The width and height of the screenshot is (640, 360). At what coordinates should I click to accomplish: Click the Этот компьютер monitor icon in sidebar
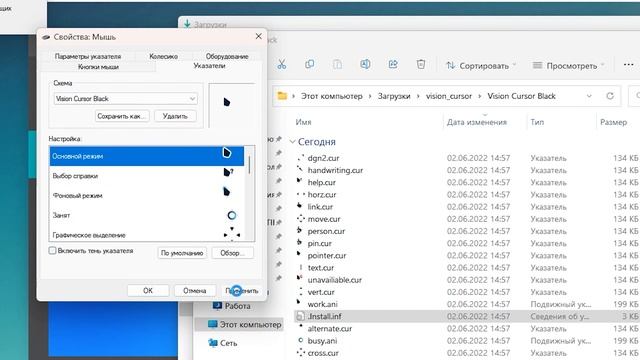point(213,324)
